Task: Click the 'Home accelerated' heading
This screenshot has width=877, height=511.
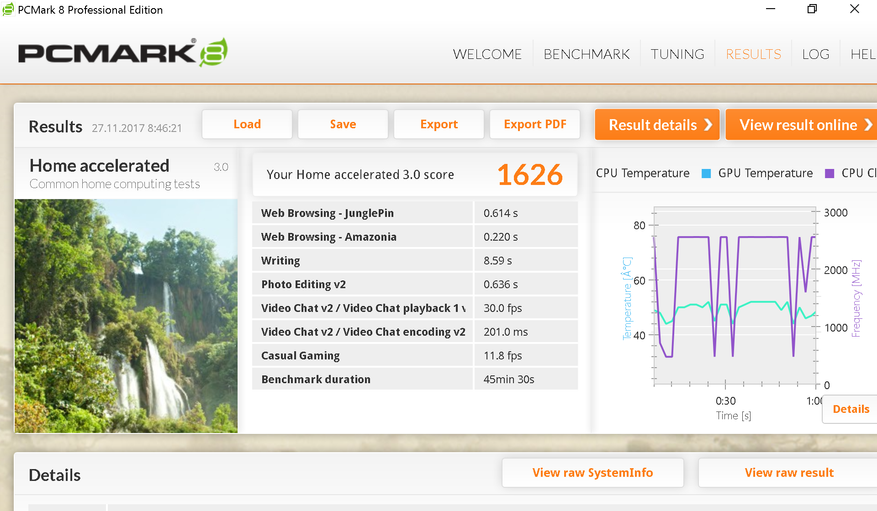Action: [x=100, y=165]
